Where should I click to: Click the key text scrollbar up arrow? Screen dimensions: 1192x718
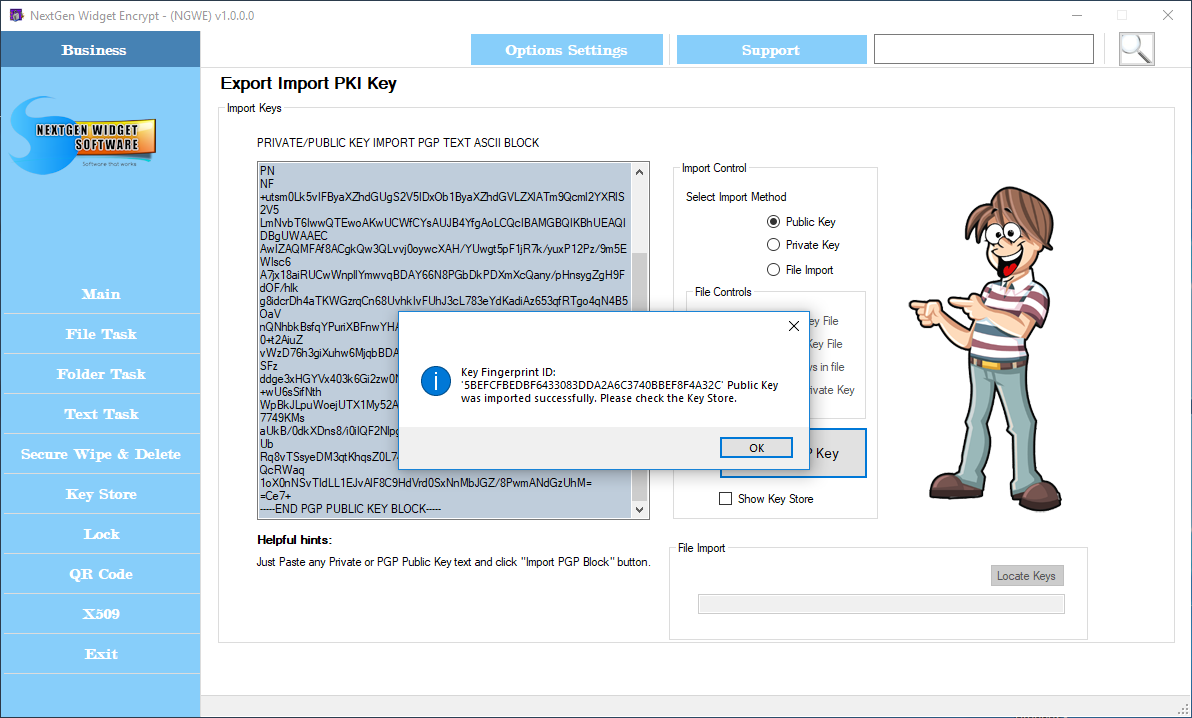pyautogui.click(x=639, y=172)
